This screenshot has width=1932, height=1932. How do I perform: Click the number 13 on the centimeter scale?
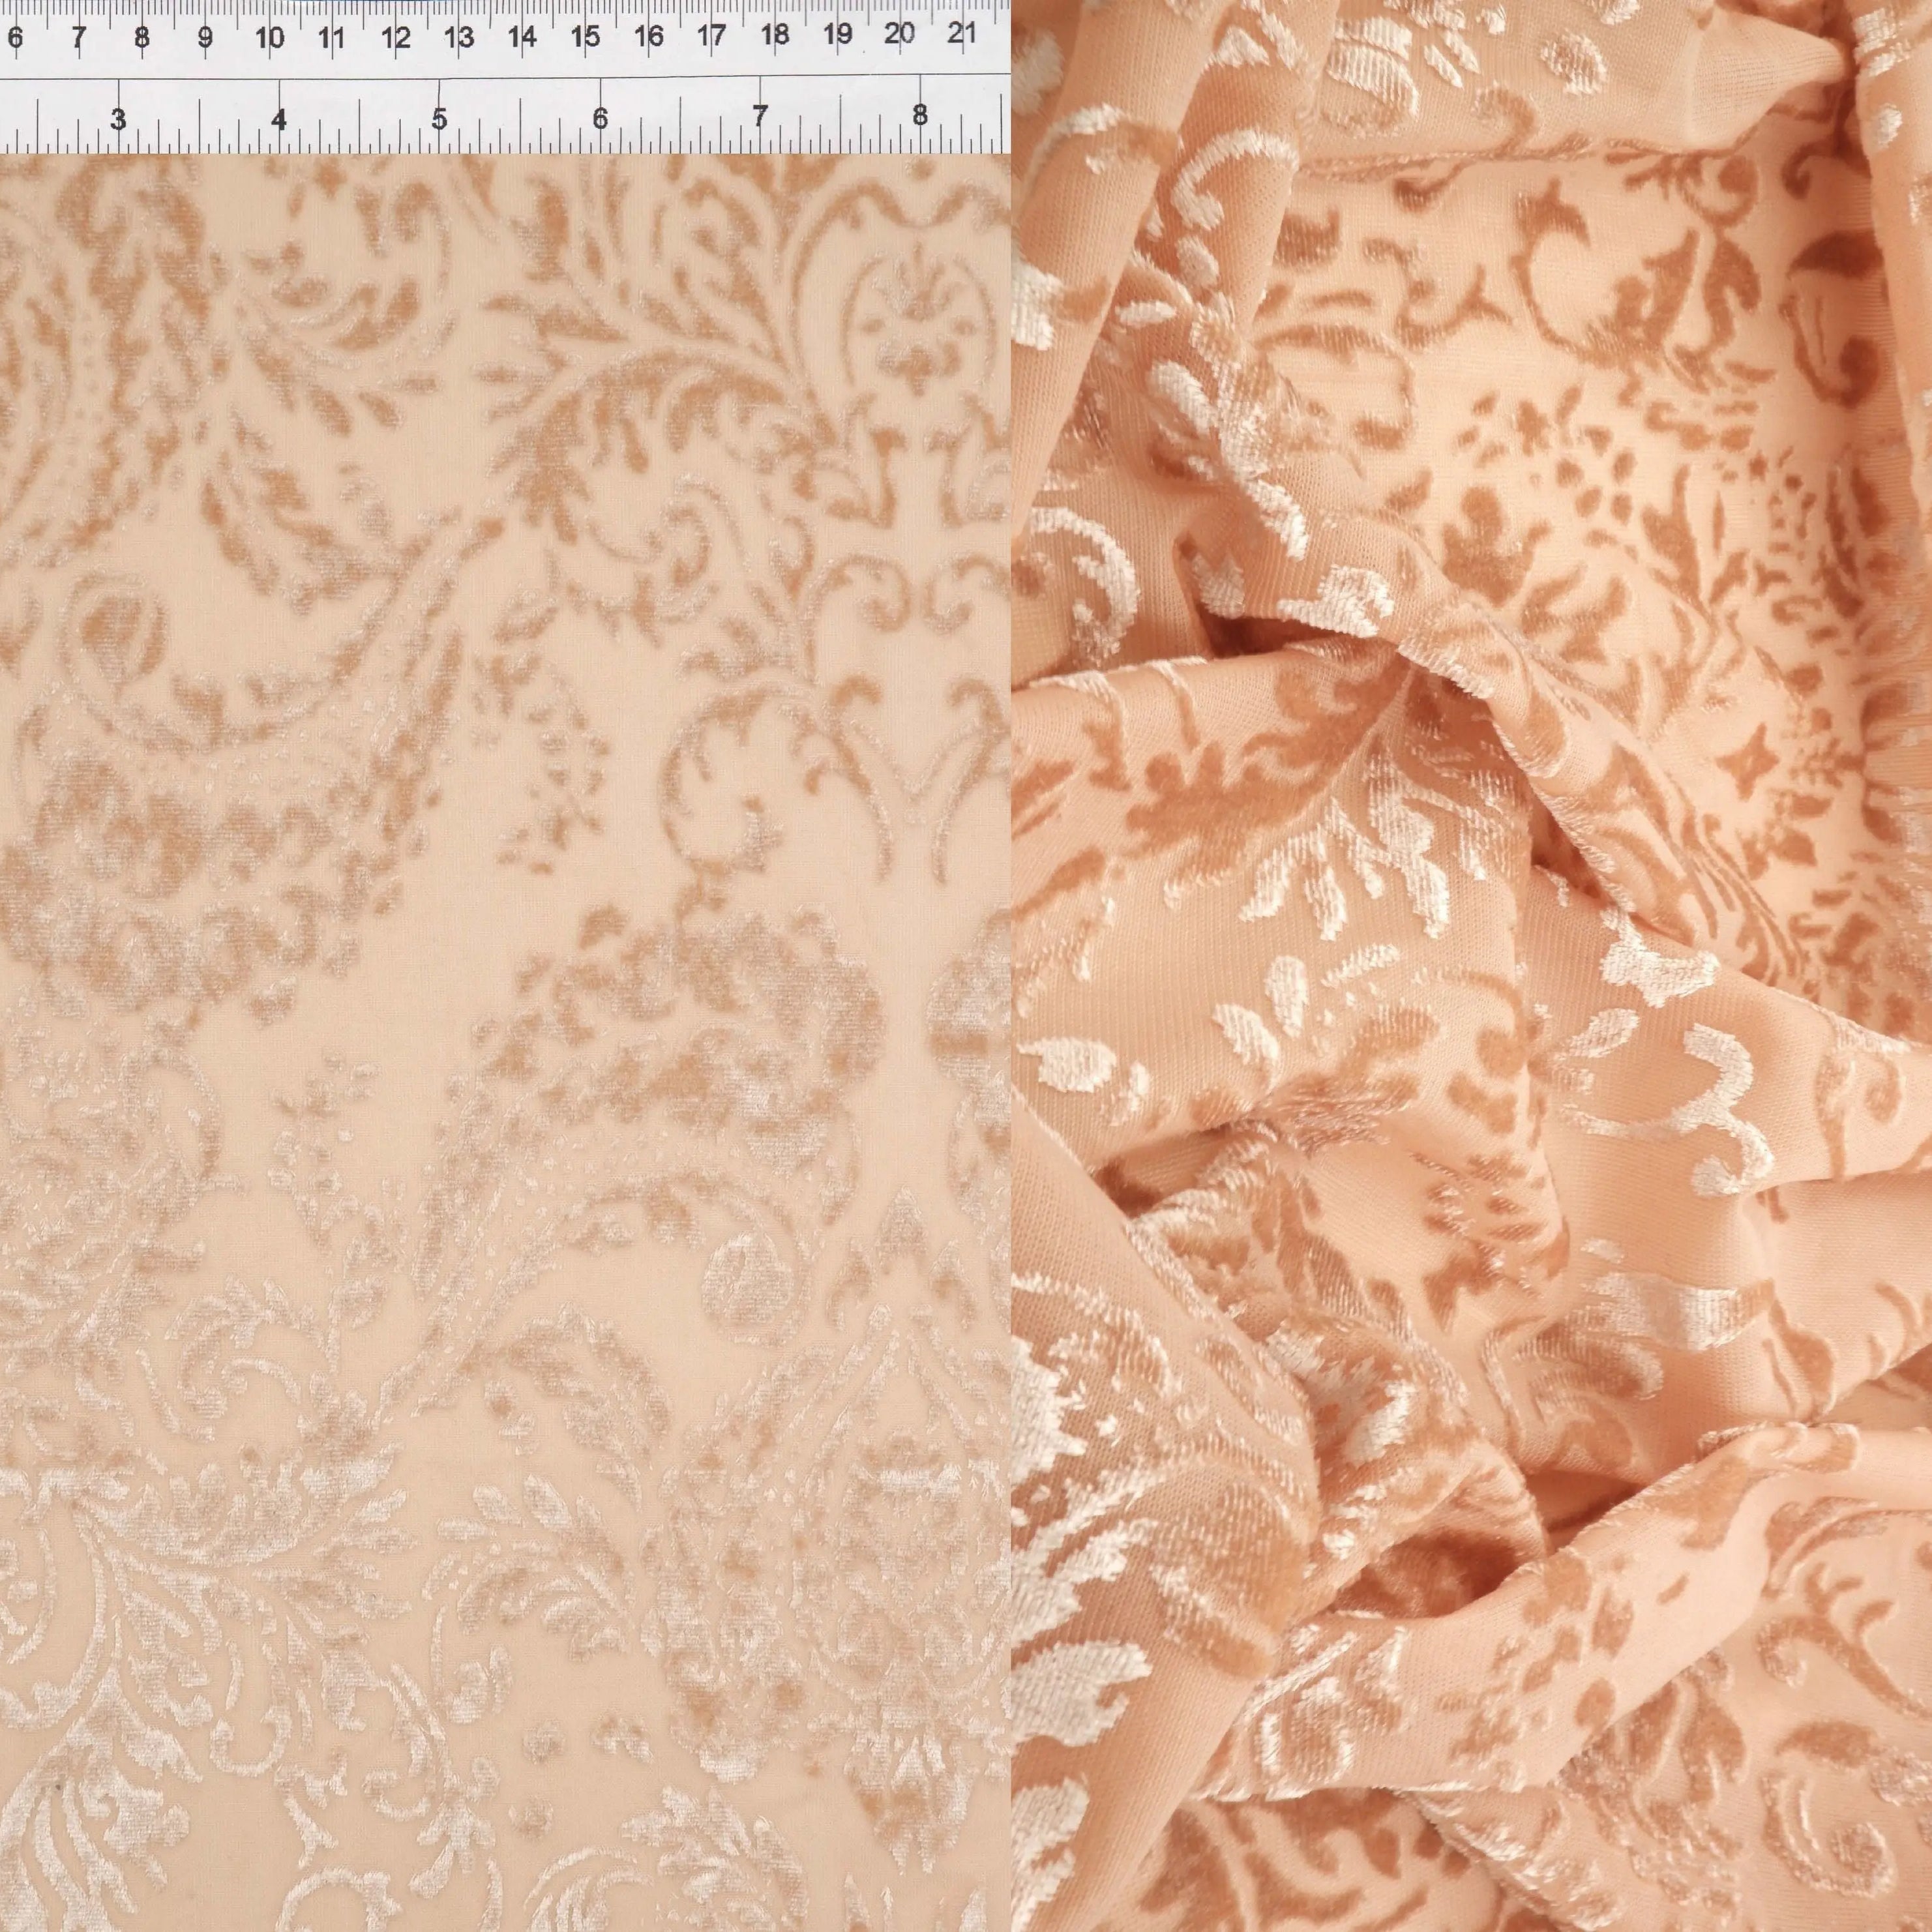point(459,38)
